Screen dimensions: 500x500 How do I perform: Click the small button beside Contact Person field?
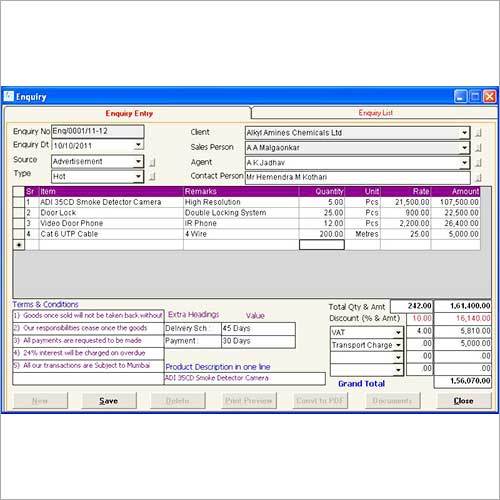478,178
